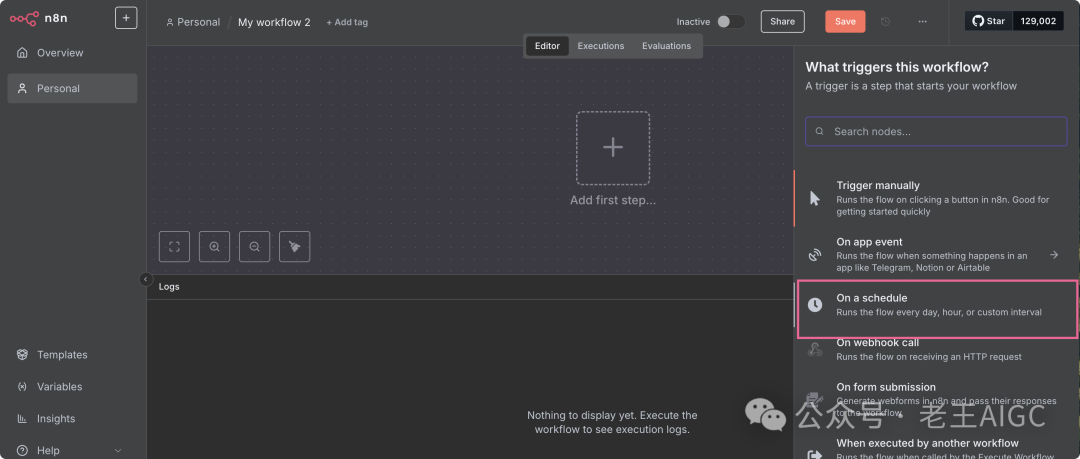Click the Share button
This screenshot has height=459, width=1080.
tap(782, 21)
